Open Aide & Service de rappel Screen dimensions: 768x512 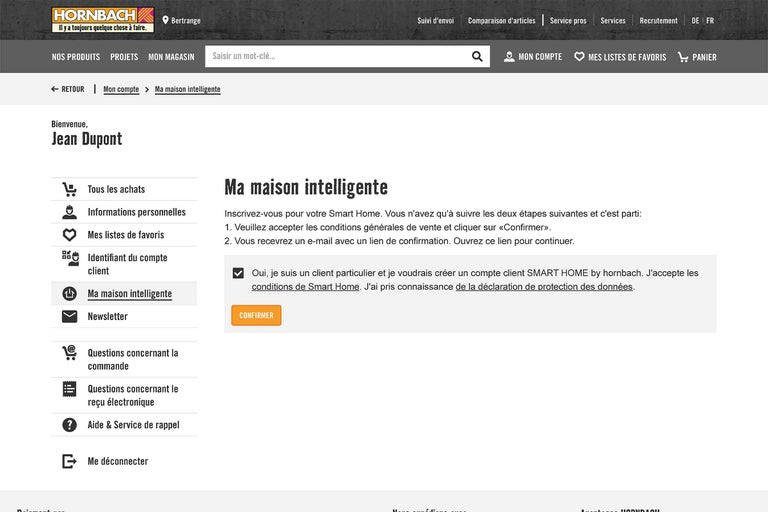tap(133, 425)
